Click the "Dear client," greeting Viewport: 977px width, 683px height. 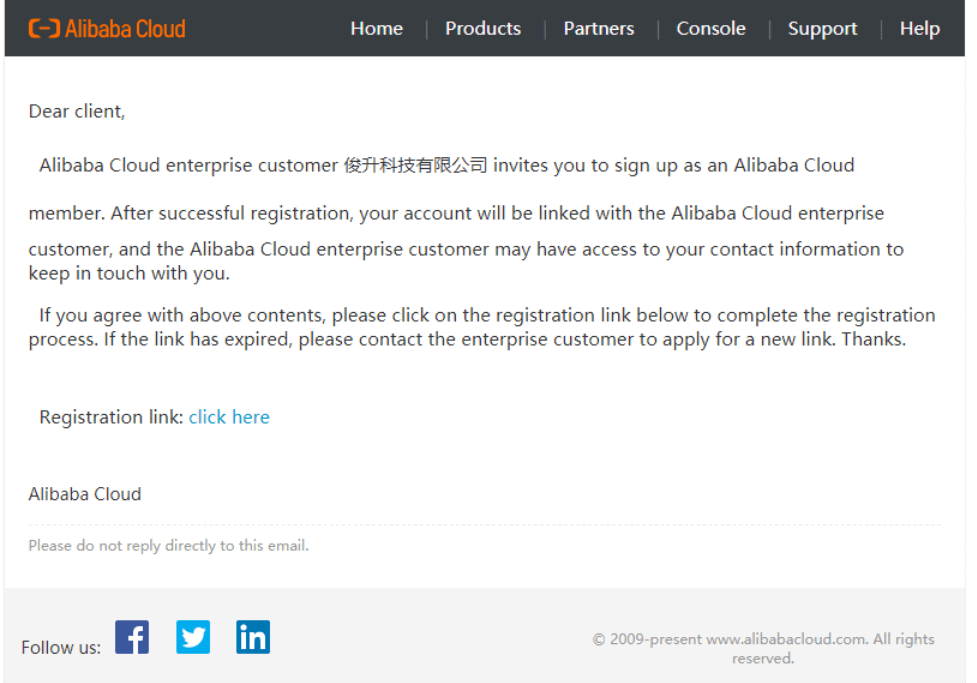pos(77,111)
